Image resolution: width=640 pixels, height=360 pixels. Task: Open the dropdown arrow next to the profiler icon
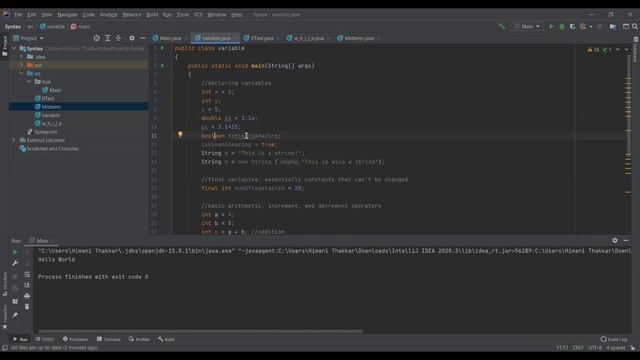591,27
